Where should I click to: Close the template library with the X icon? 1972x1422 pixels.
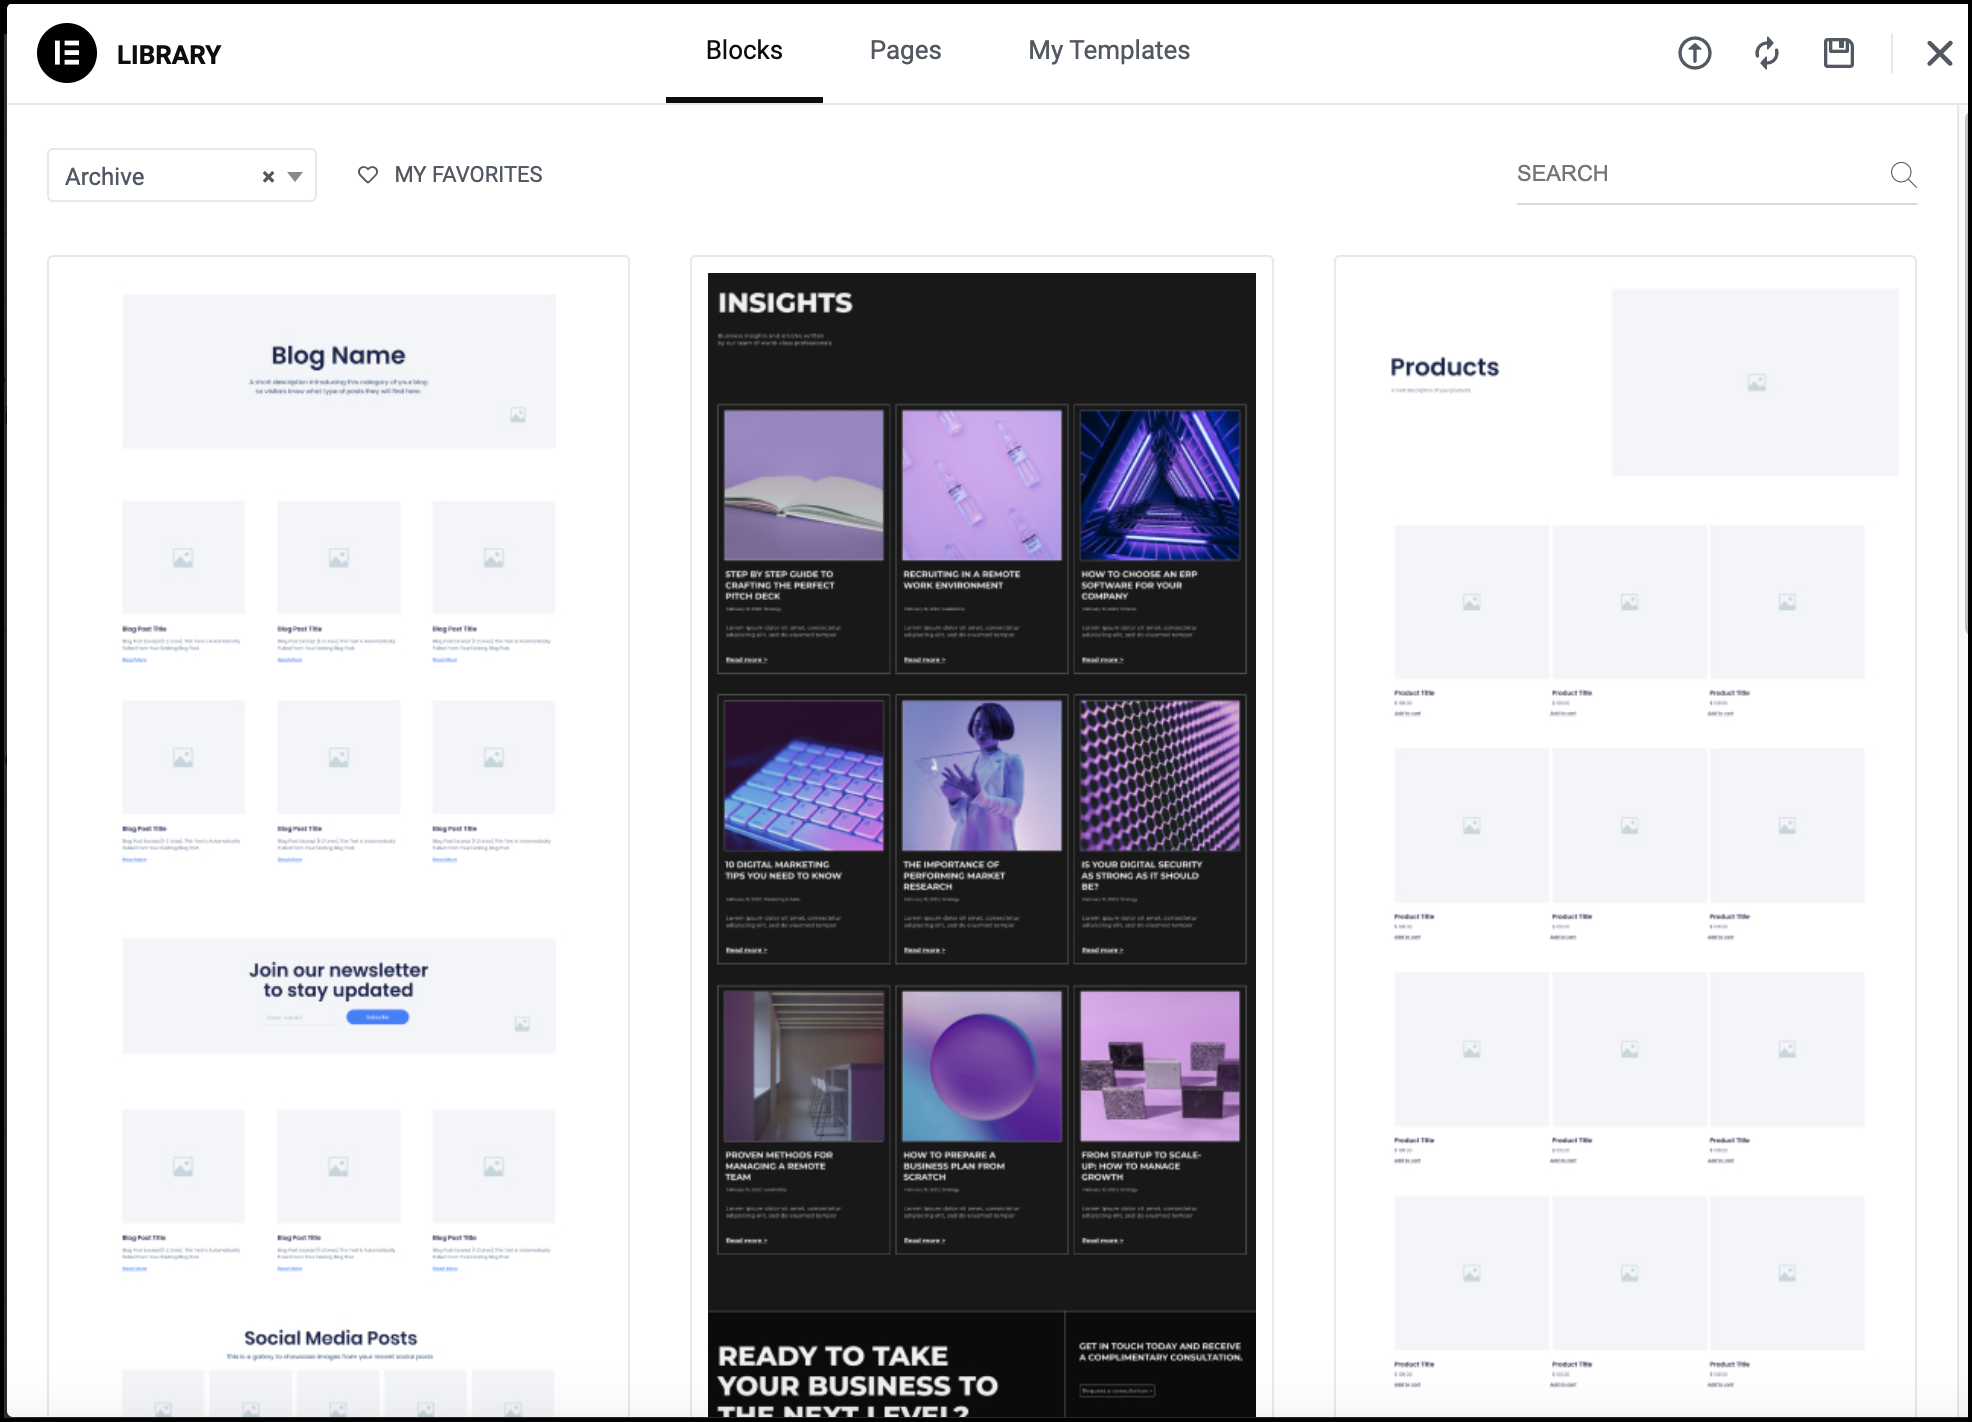coord(1939,53)
